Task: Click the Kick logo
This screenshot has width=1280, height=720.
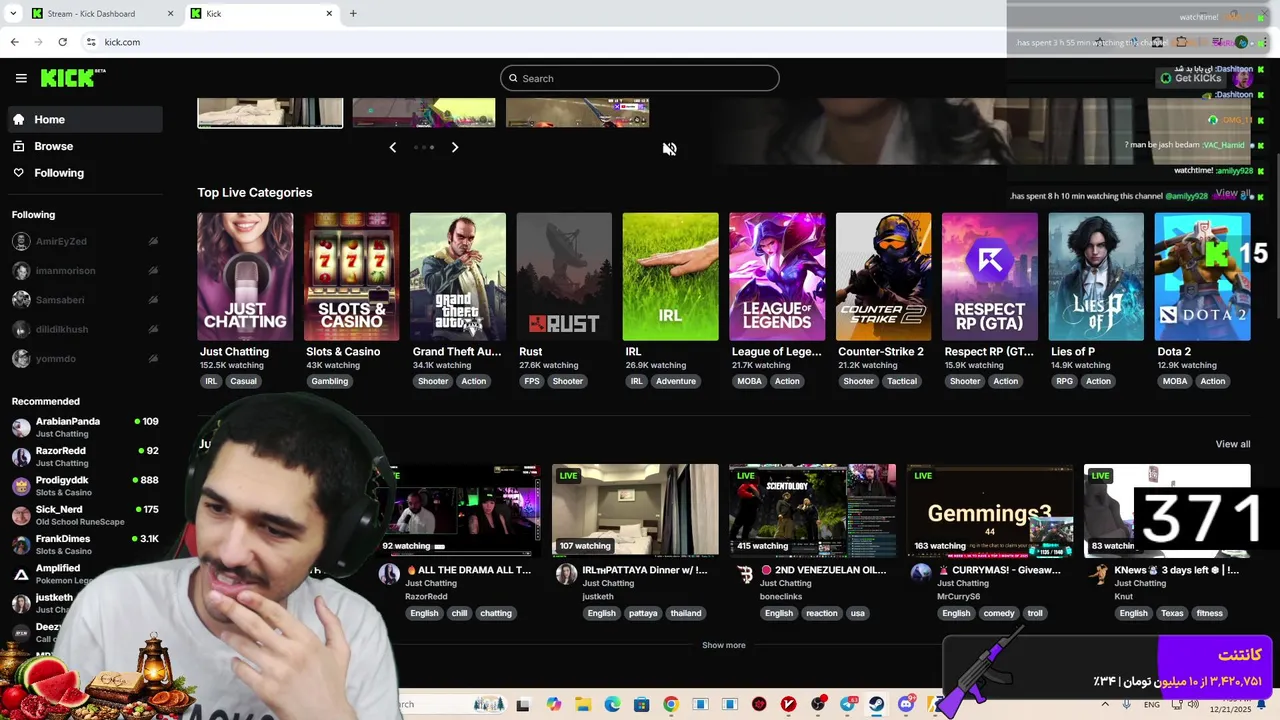Action: (73, 78)
